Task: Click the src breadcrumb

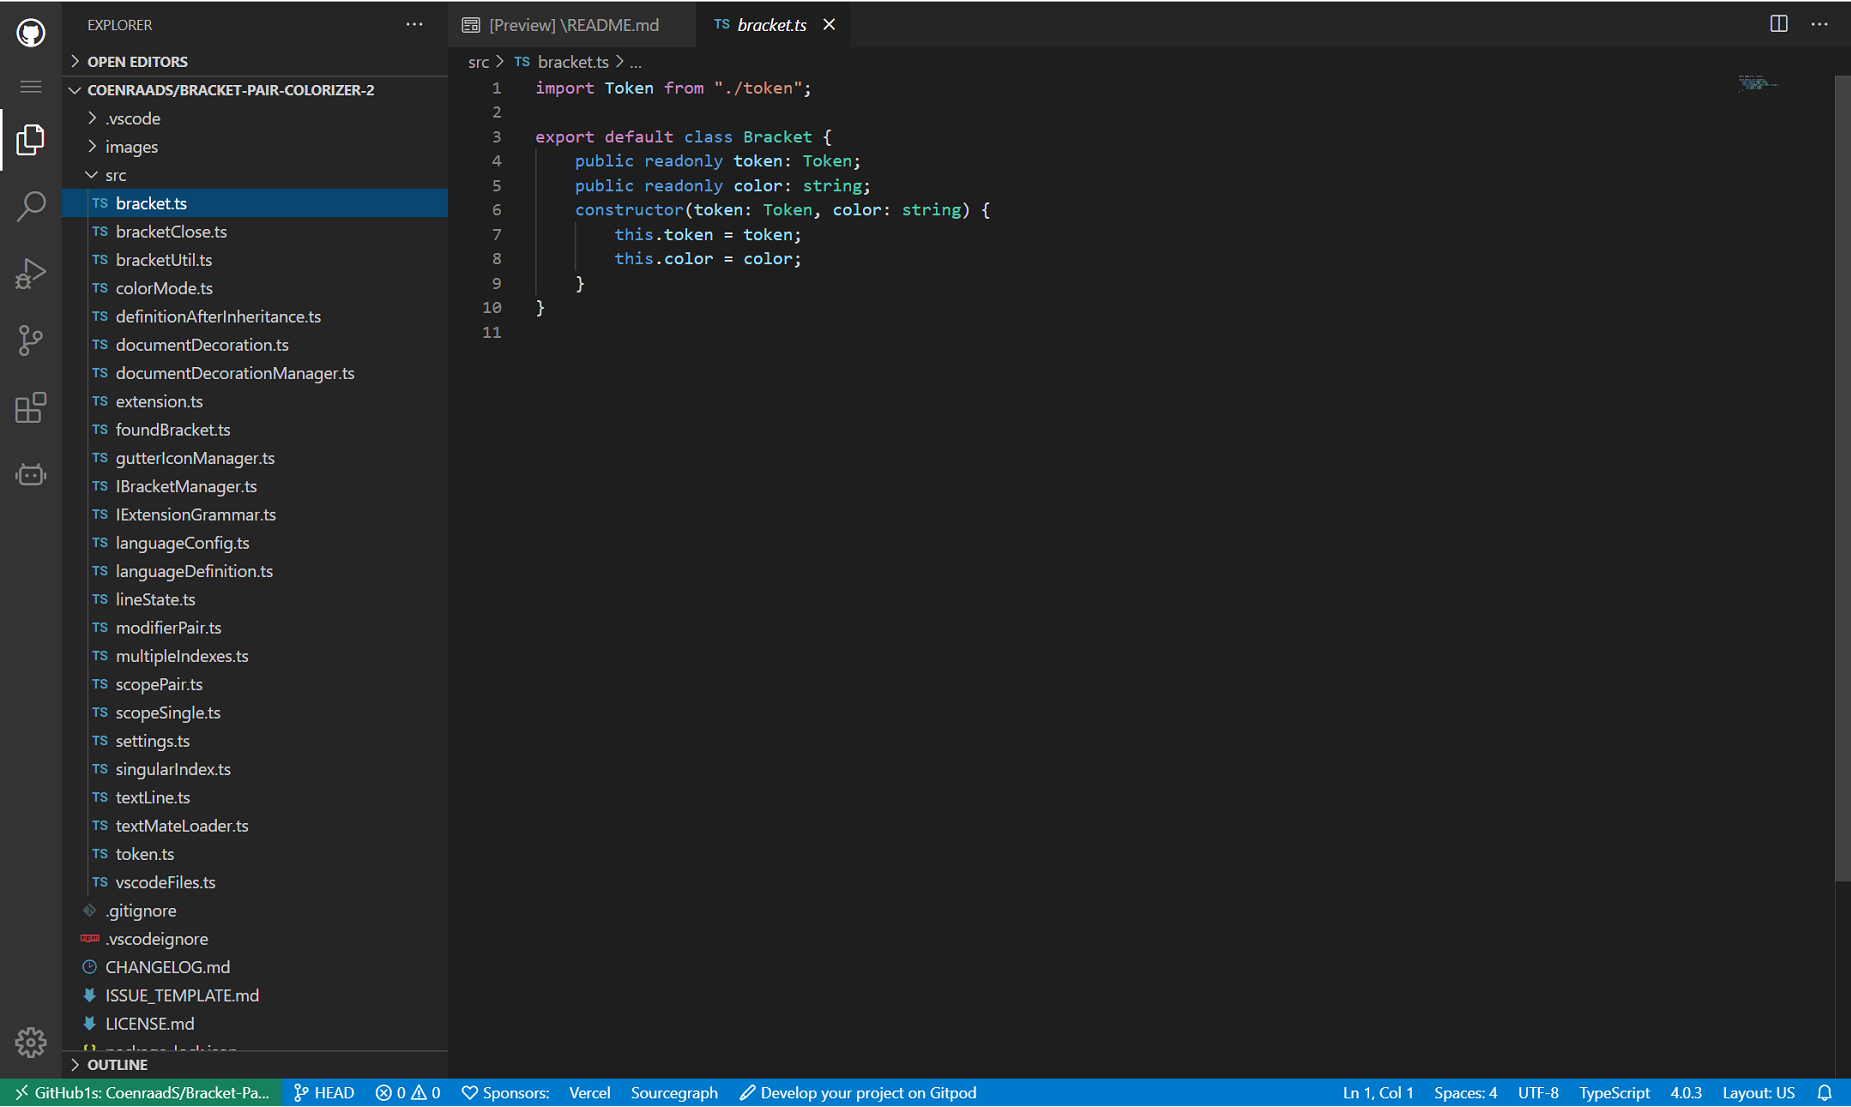Action: tap(479, 62)
